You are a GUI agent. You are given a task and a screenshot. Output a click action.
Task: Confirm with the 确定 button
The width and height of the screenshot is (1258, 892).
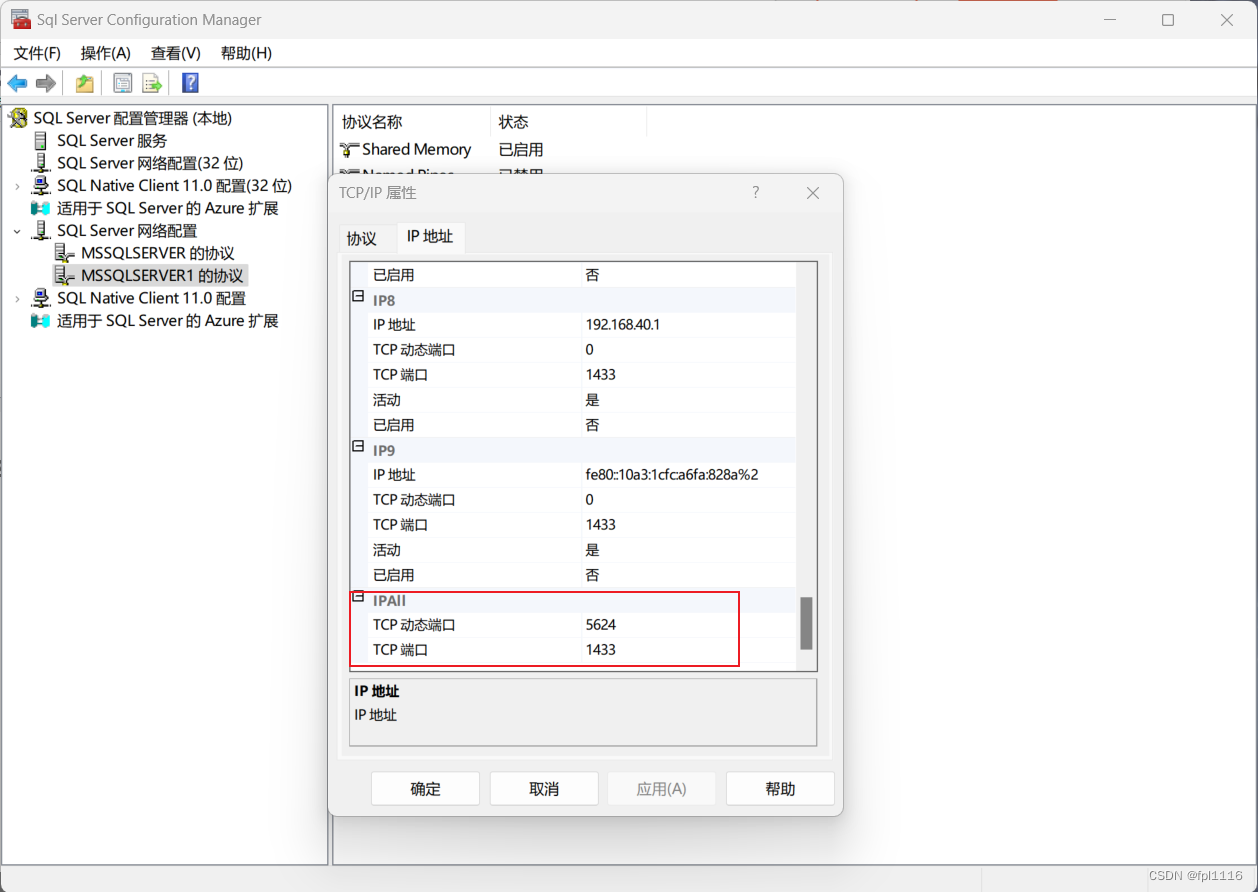click(425, 789)
